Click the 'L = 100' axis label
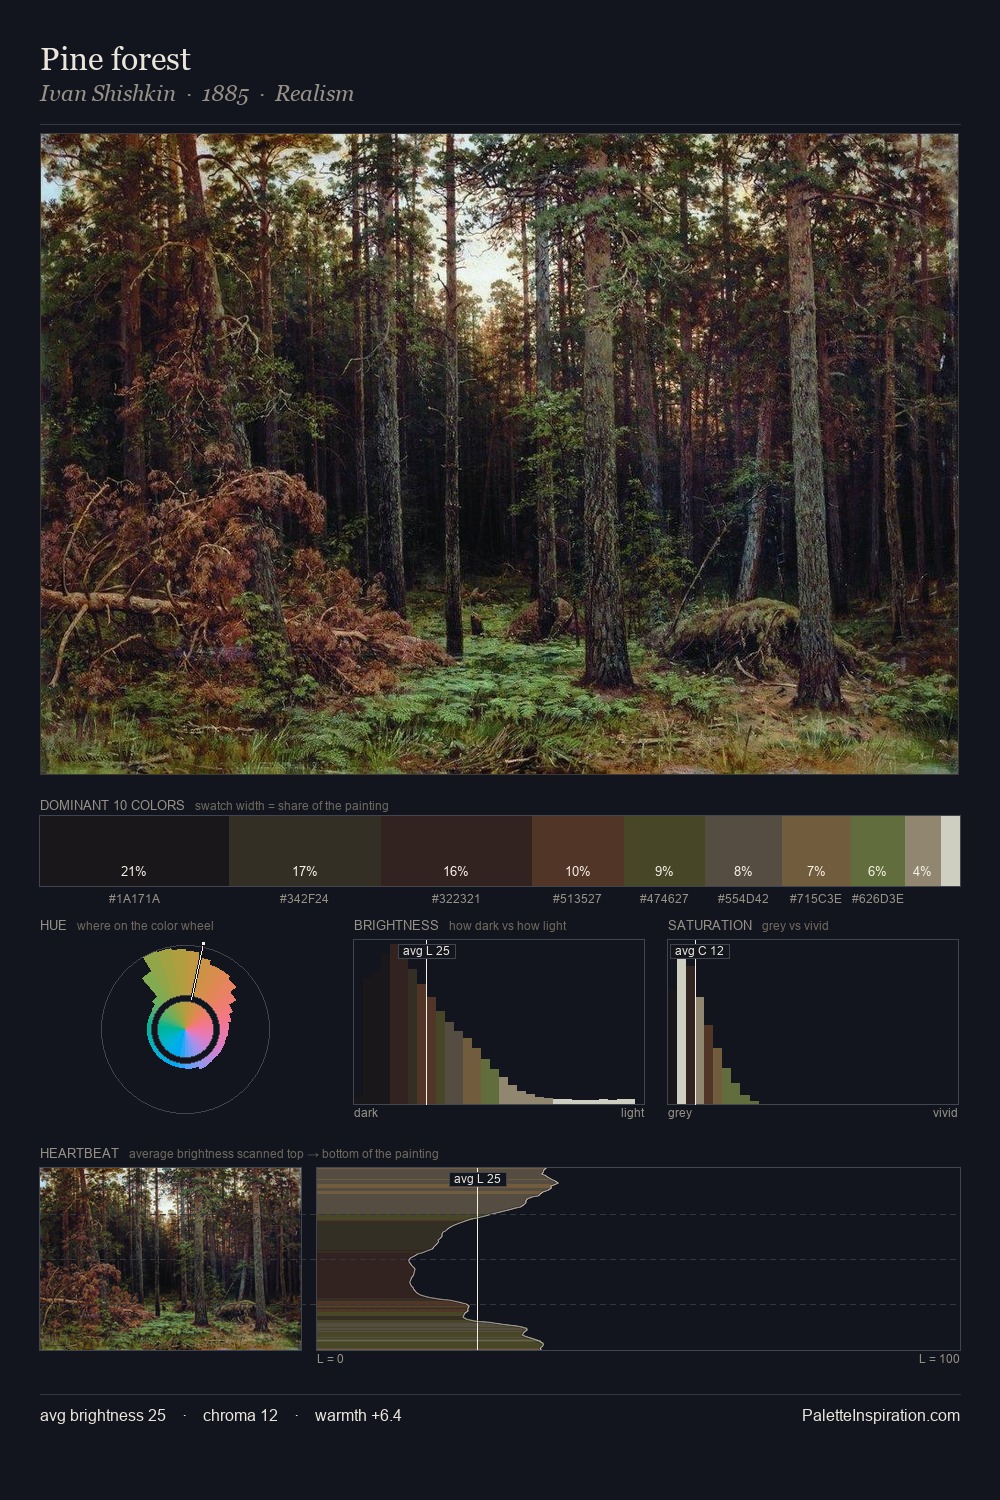This screenshot has height=1500, width=1000. [x=939, y=1359]
